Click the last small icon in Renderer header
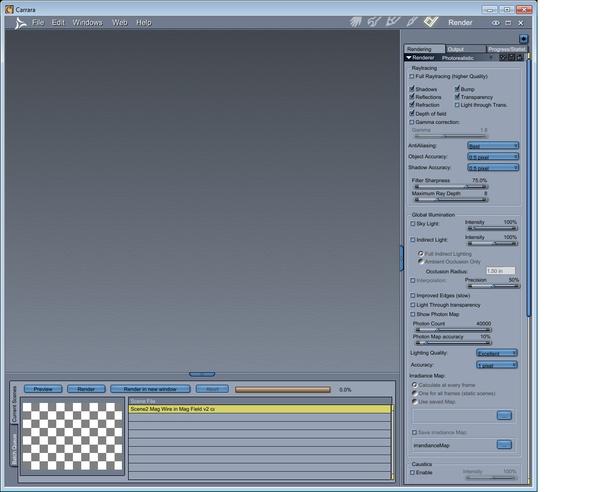600x492 pixels. point(520,57)
